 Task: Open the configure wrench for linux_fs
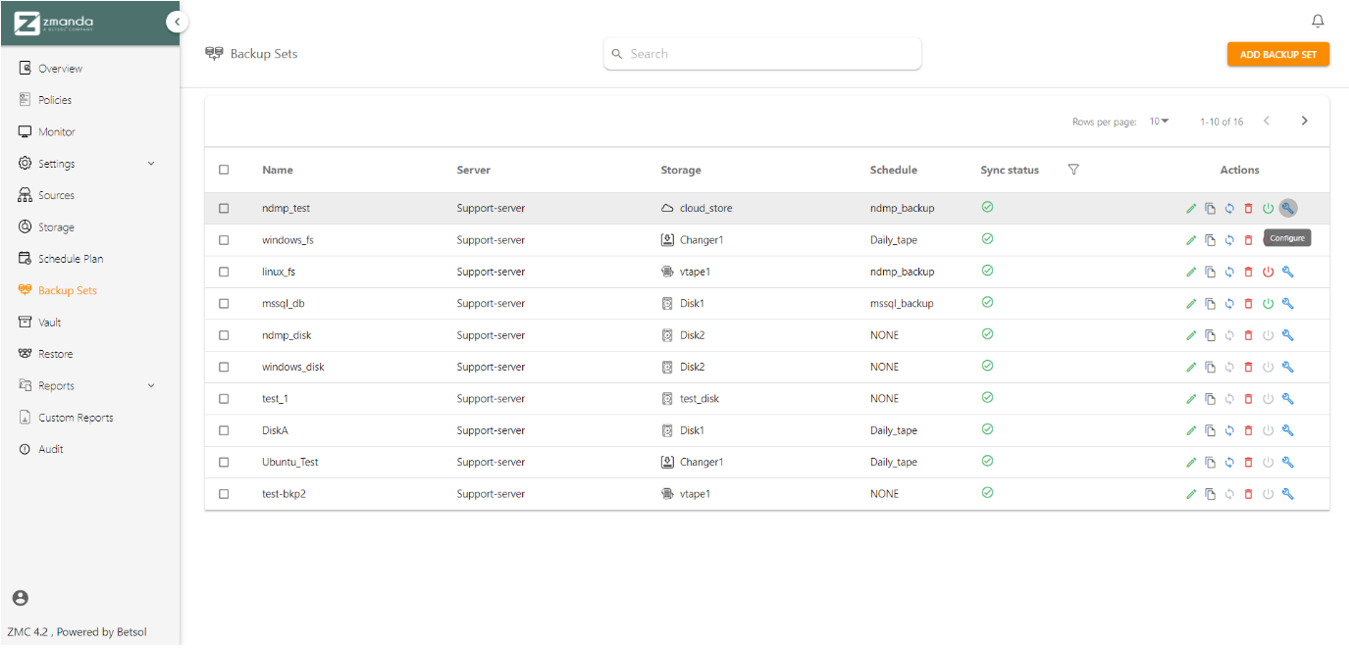point(1288,272)
